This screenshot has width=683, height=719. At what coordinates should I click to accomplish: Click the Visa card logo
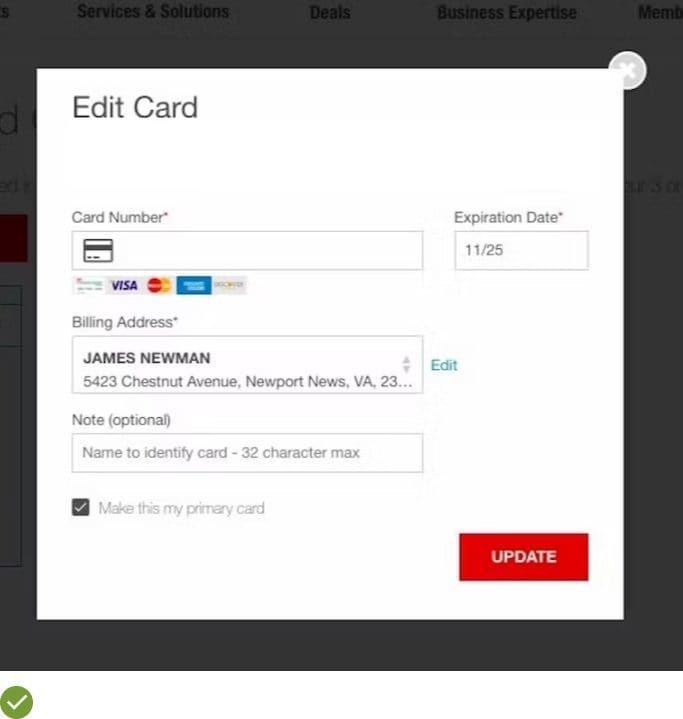pyautogui.click(x=124, y=285)
